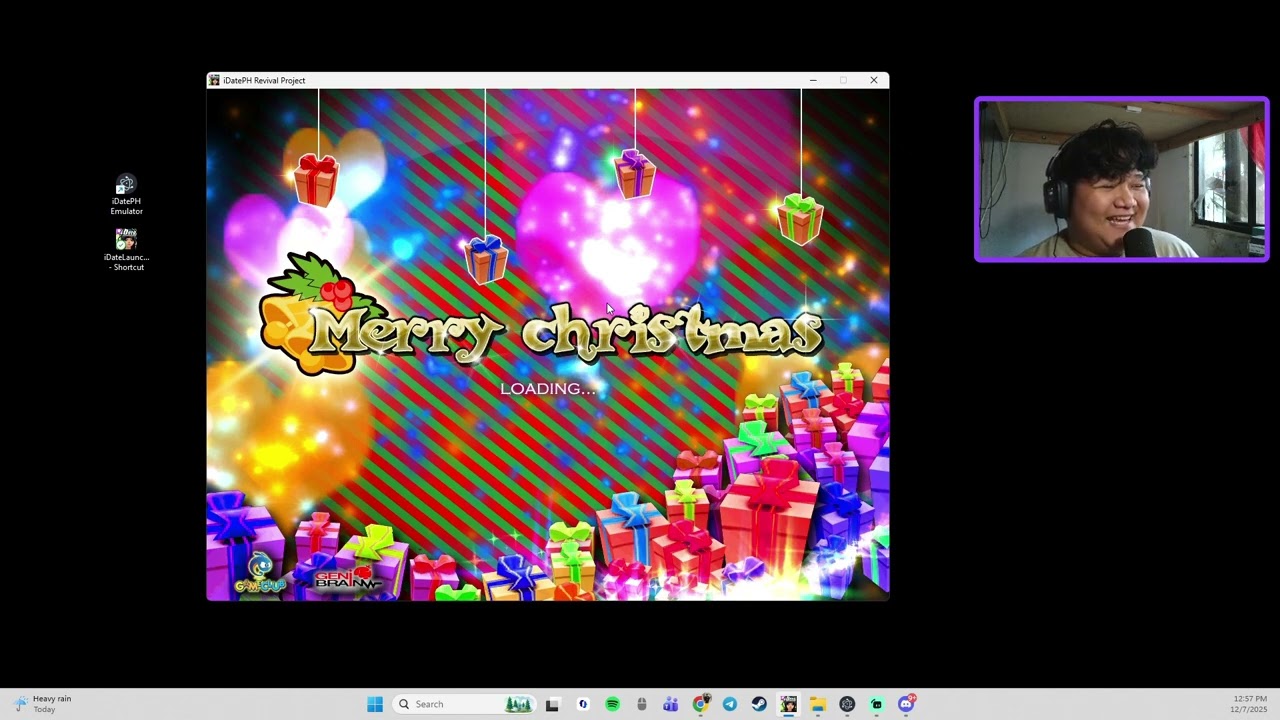Image resolution: width=1280 pixels, height=720 pixels.
Task: Click the mouse-shaped app icon in the taskbar
Action: click(x=642, y=704)
